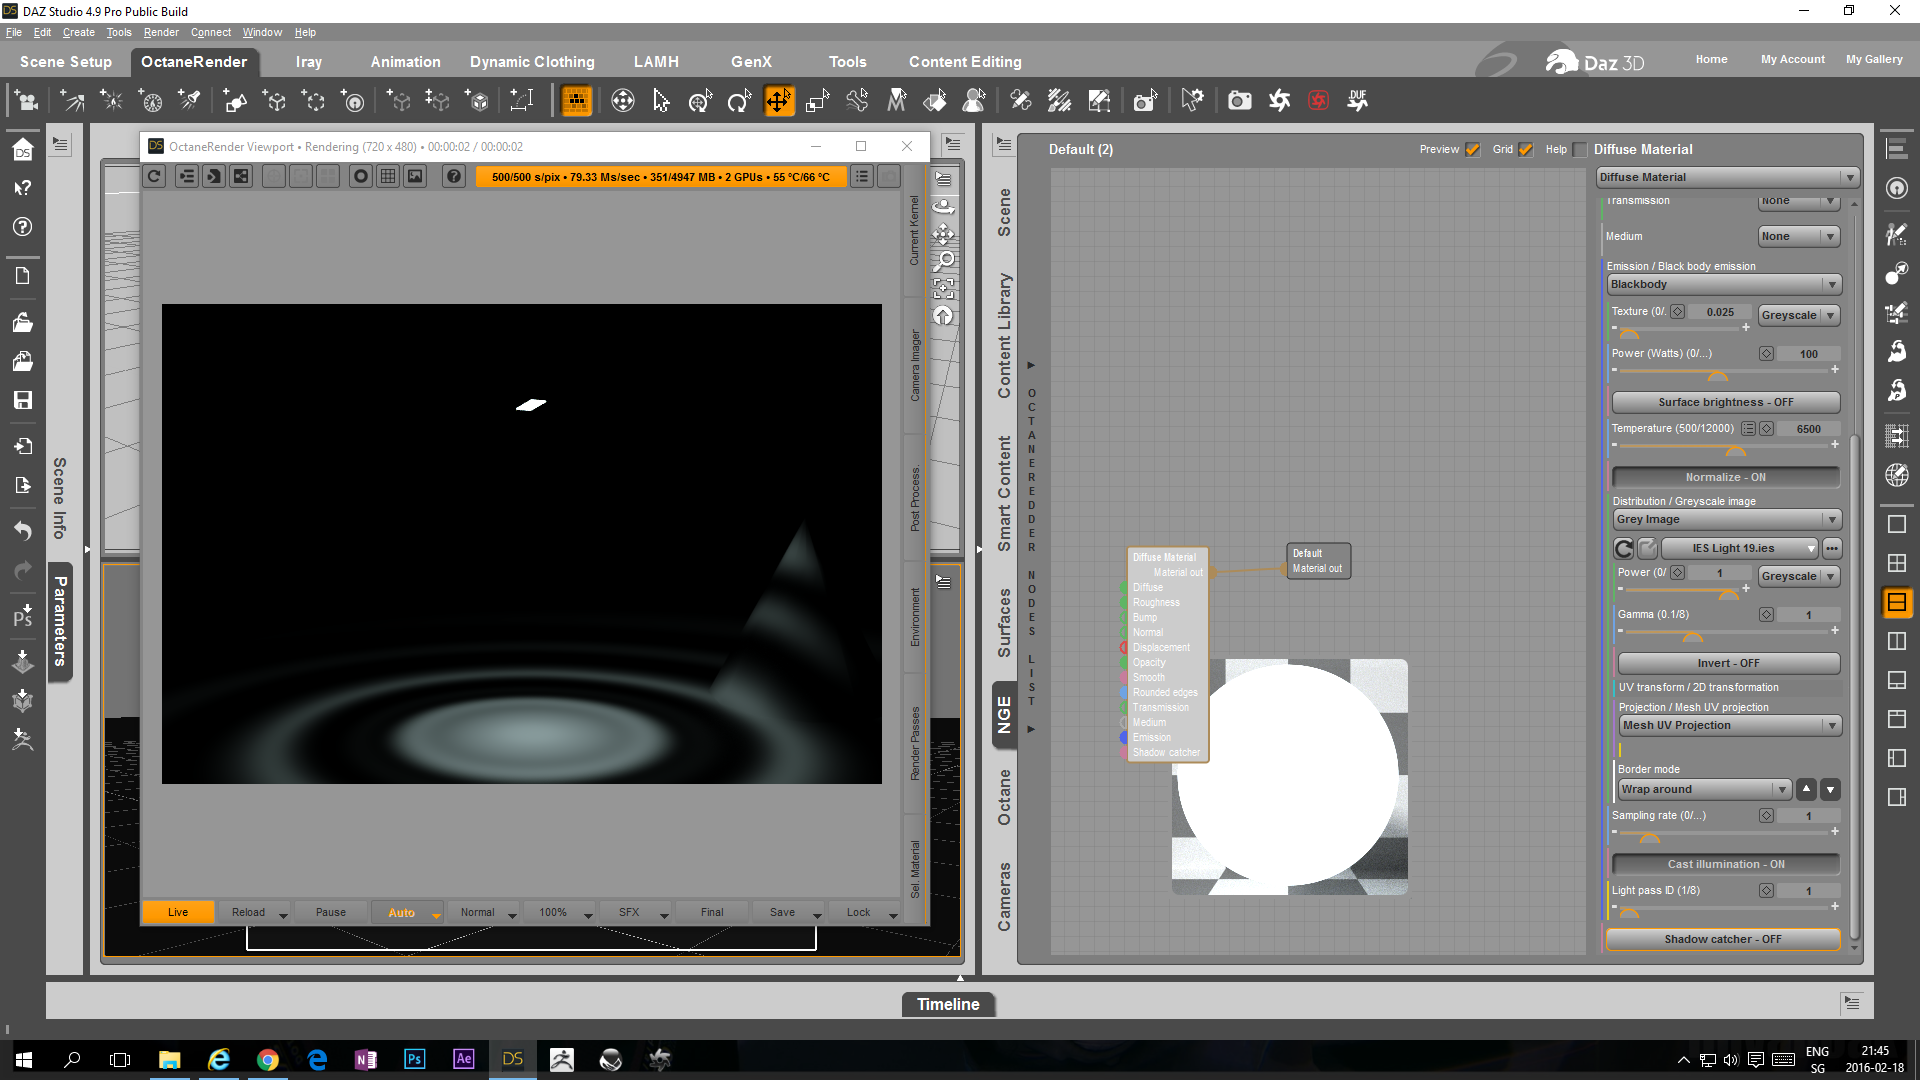Switch to the Iray tab
Viewport: 1920px width, 1080px height.
pyautogui.click(x=308, y=62)
